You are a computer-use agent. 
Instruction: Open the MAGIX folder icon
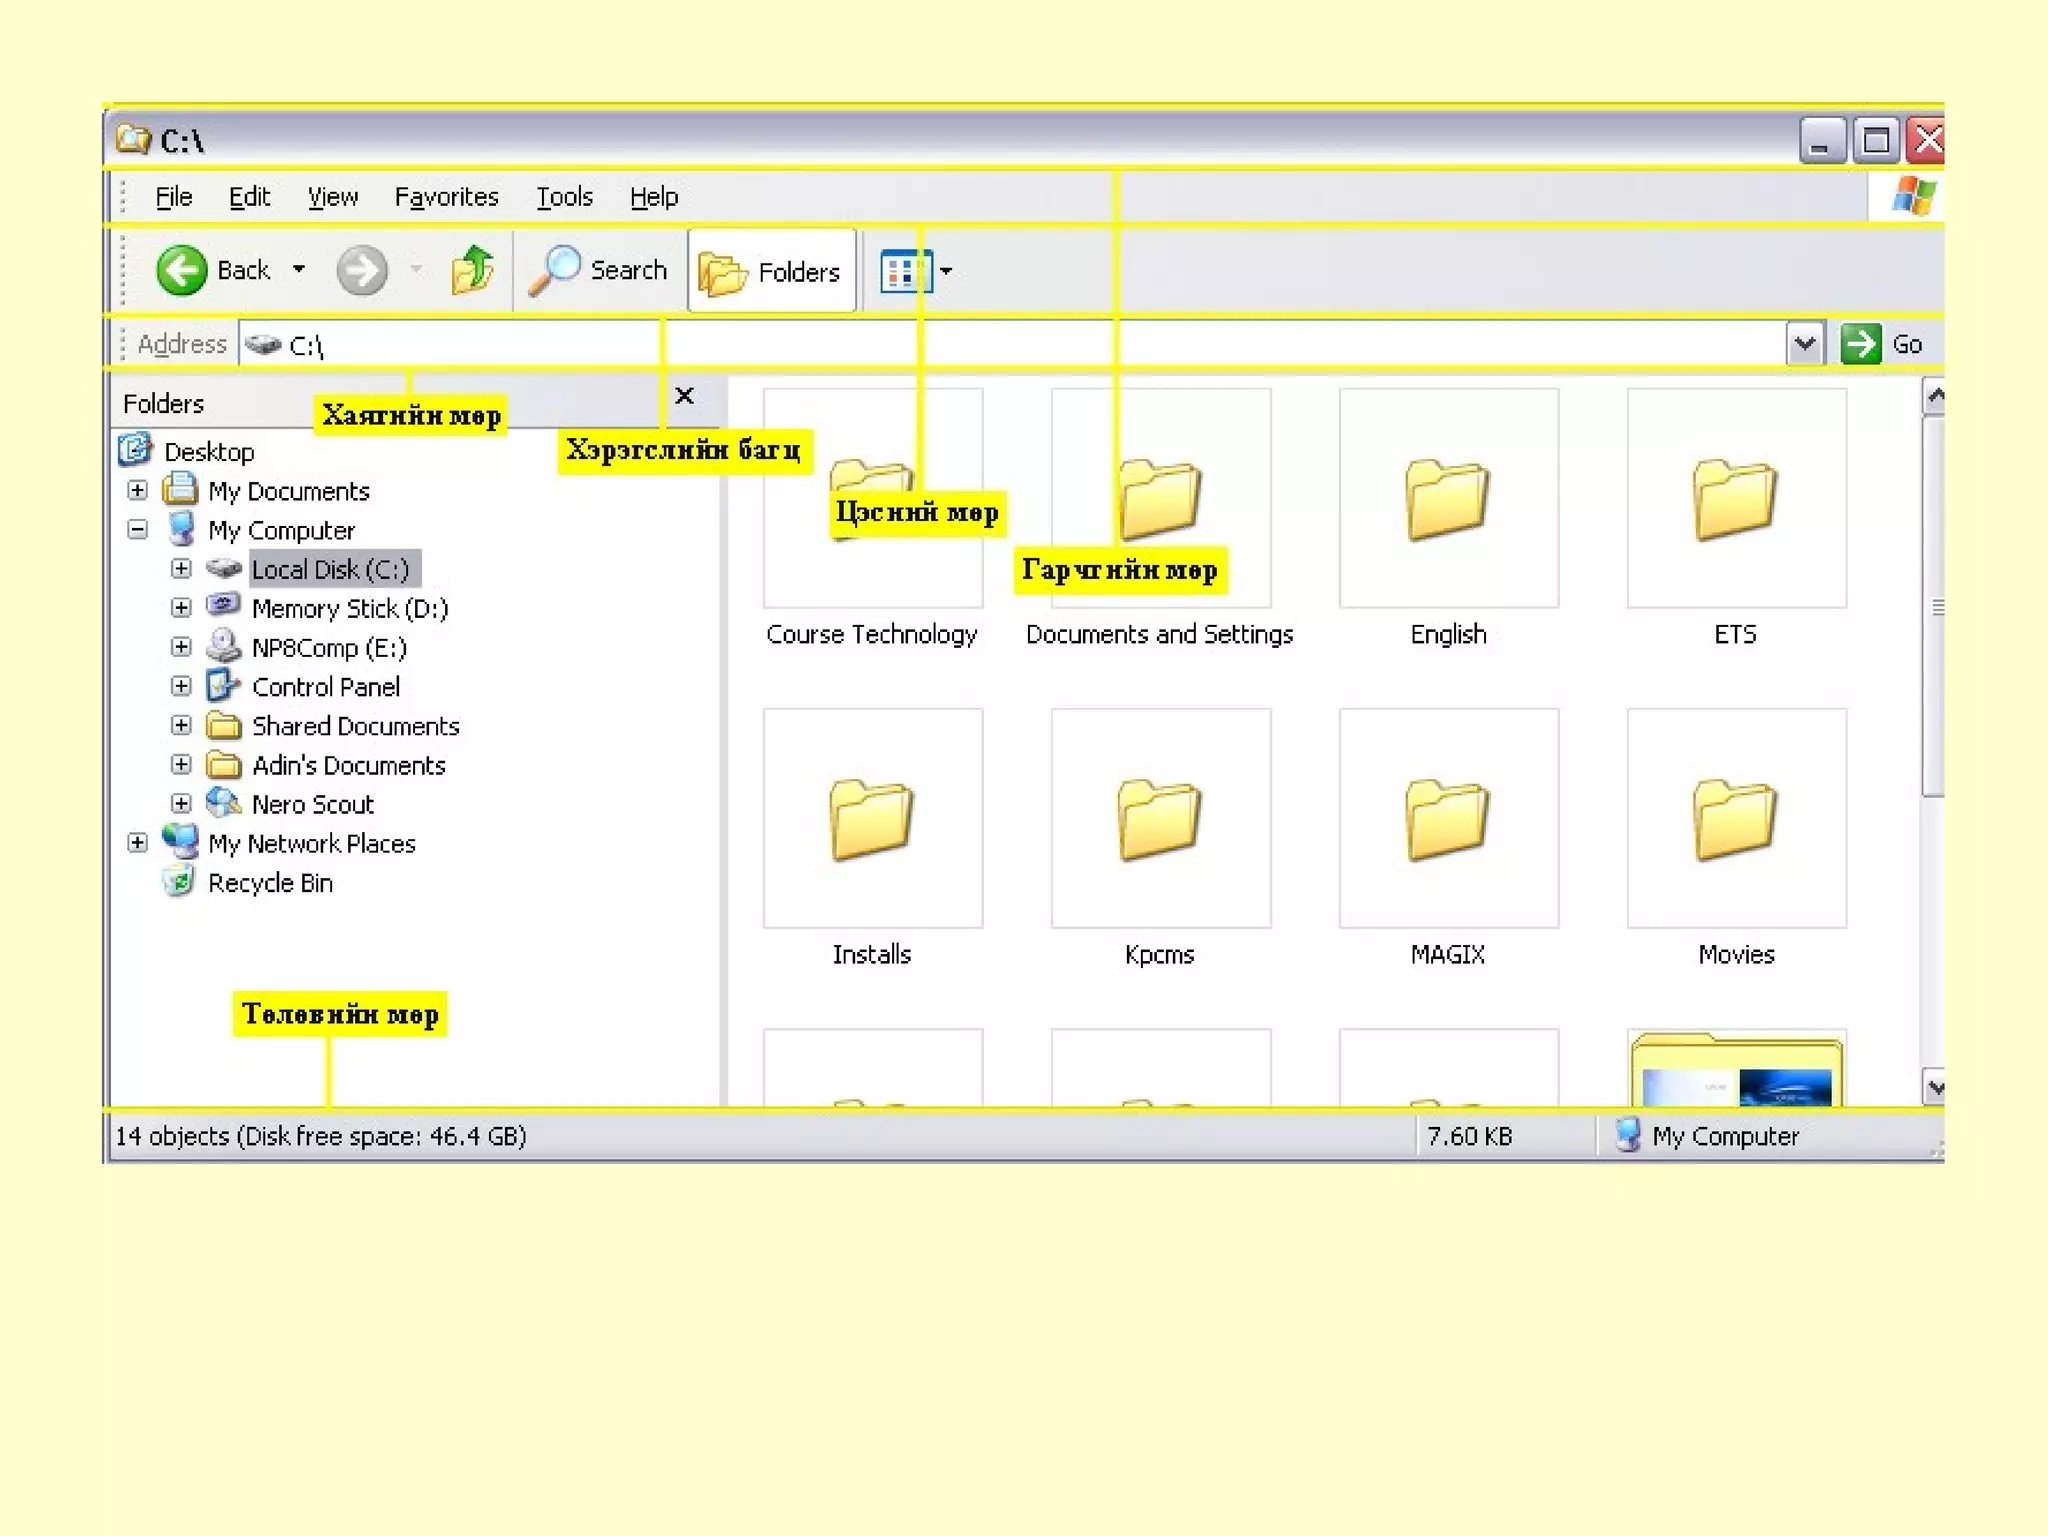pos(1447,819)
